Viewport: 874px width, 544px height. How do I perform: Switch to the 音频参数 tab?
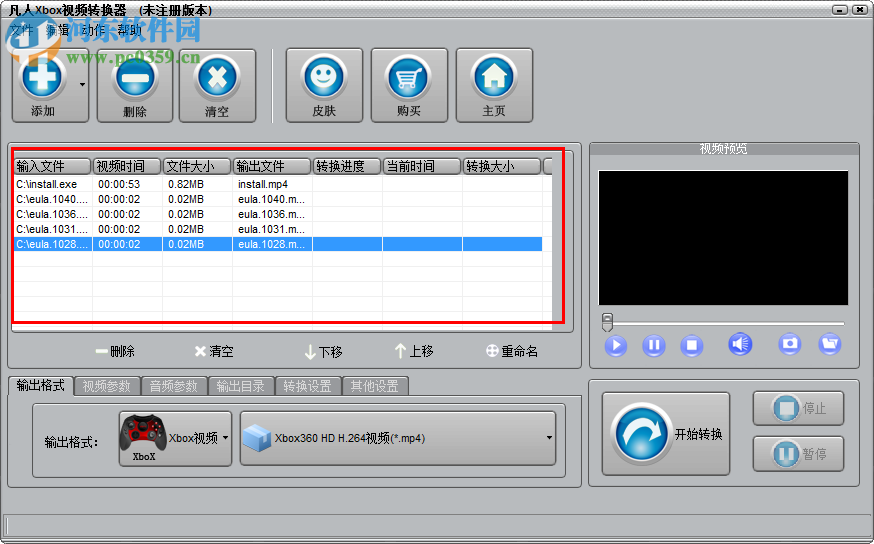coord(173,386)
